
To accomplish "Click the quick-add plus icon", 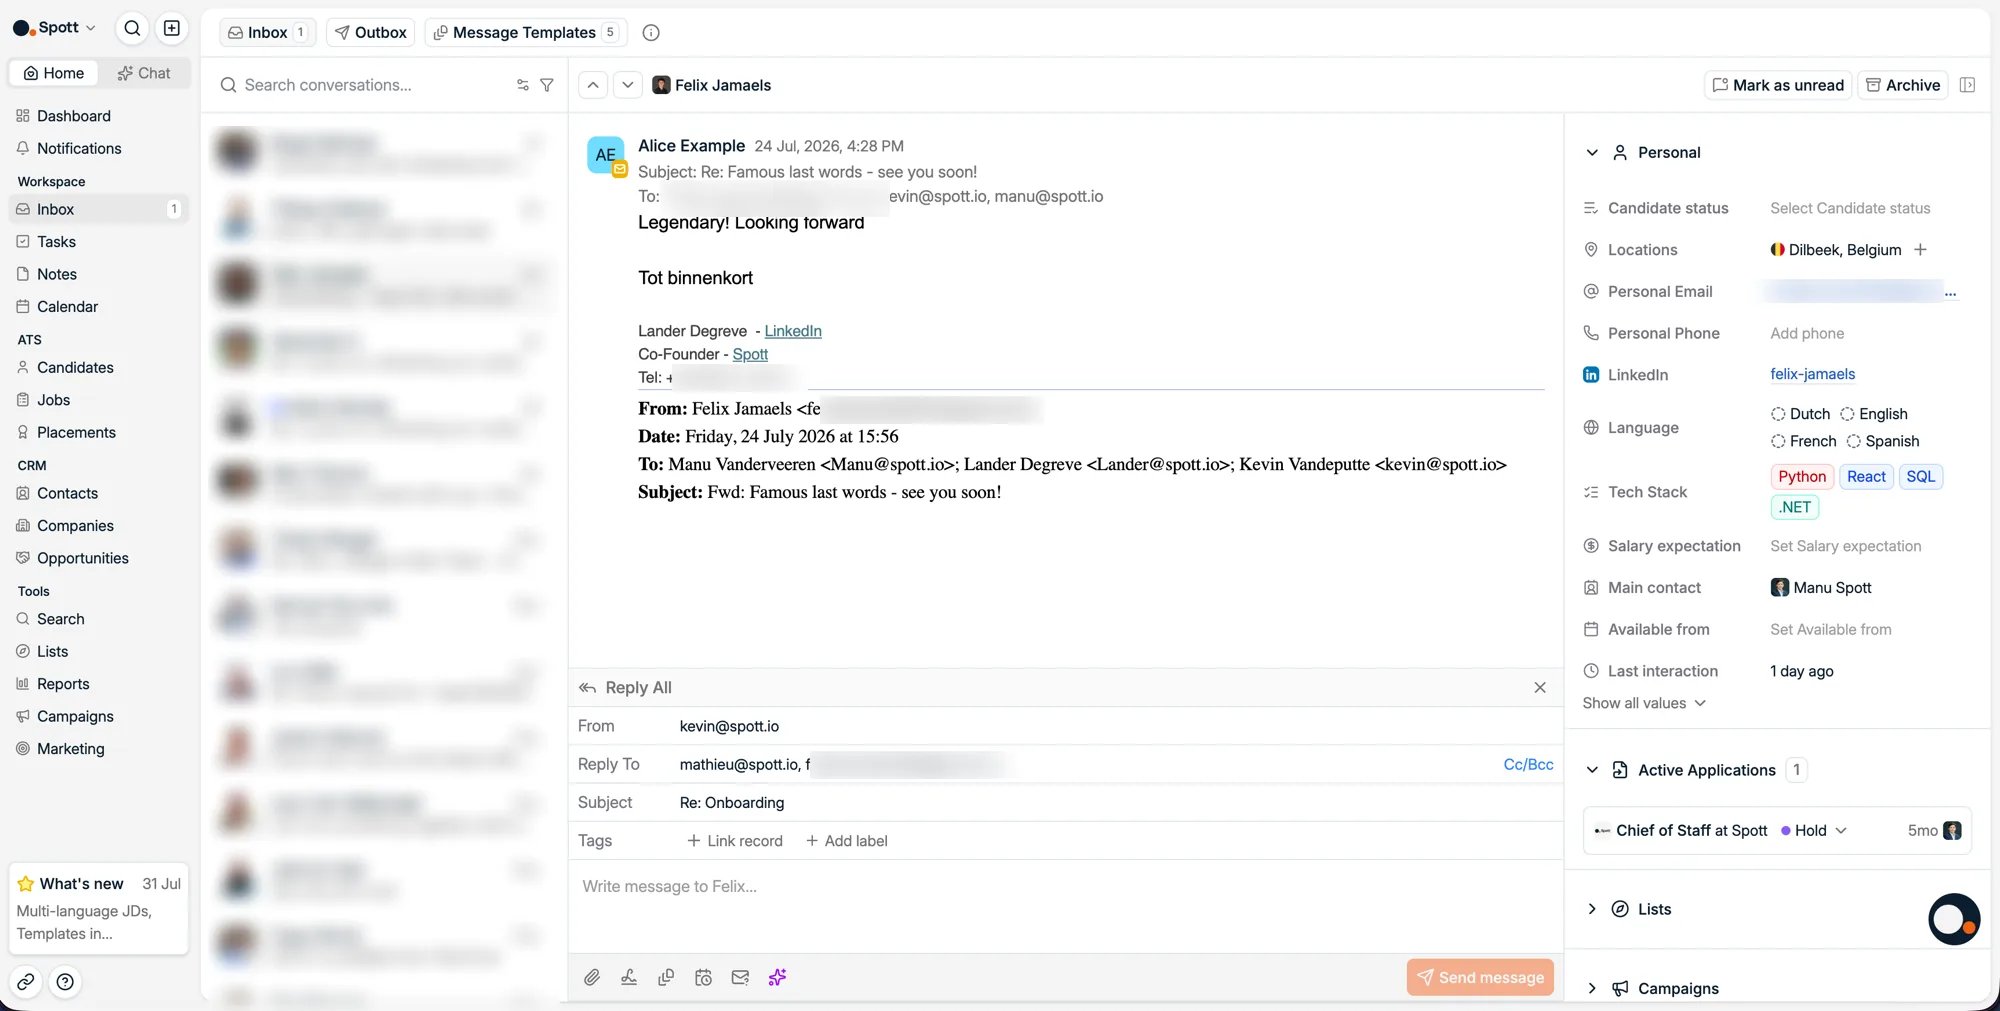I will (172, 28).
